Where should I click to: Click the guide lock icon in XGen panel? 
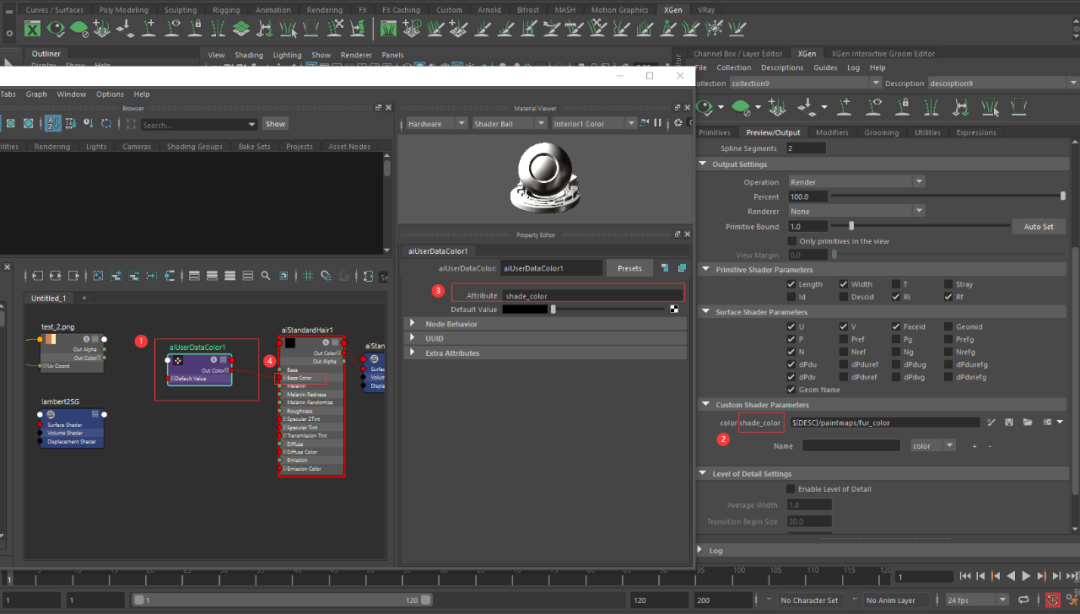[902, 107]
